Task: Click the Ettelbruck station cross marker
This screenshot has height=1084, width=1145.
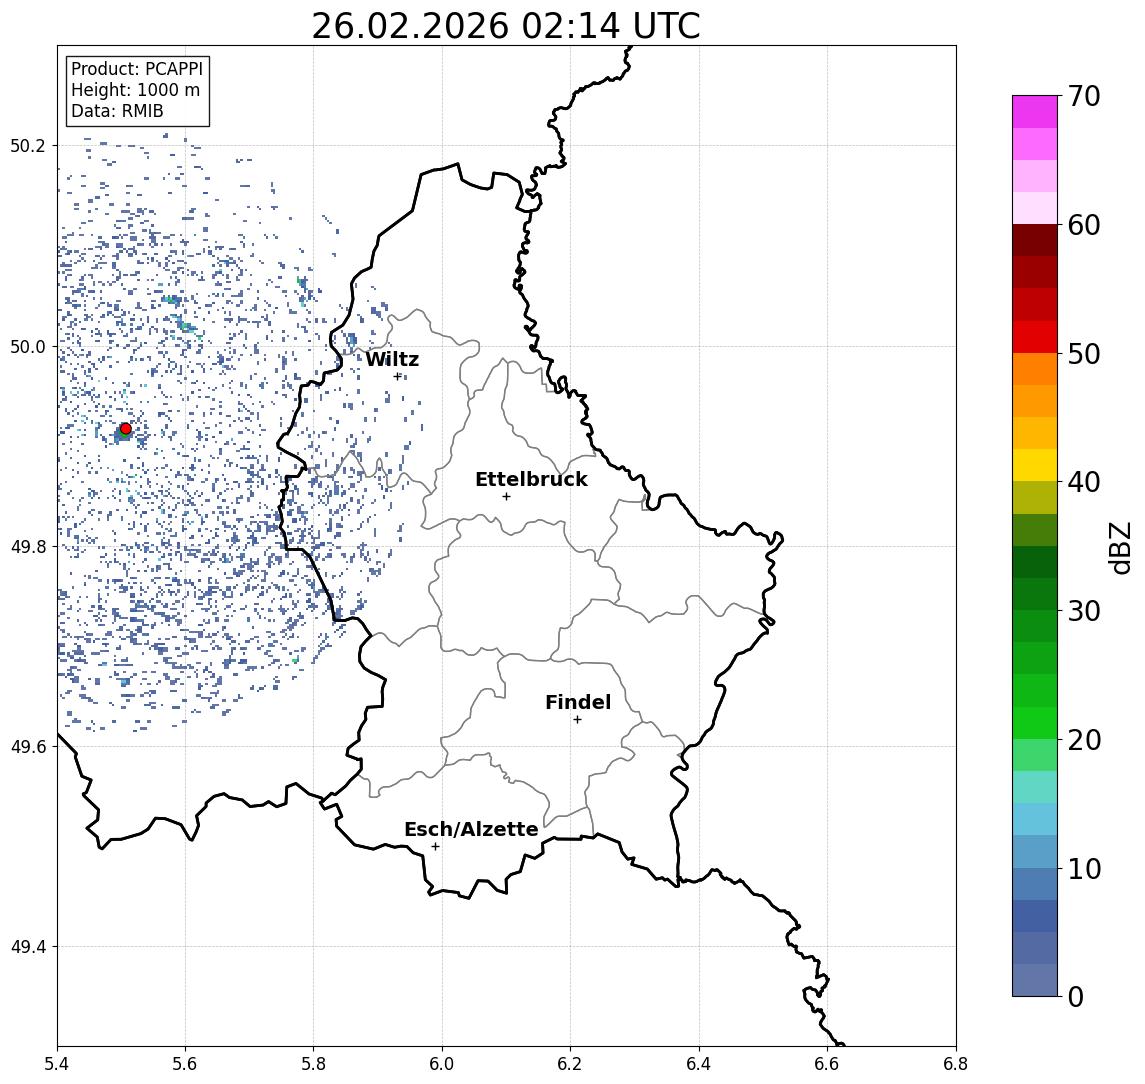Action: pyautogui.click(x=506, y=497)
